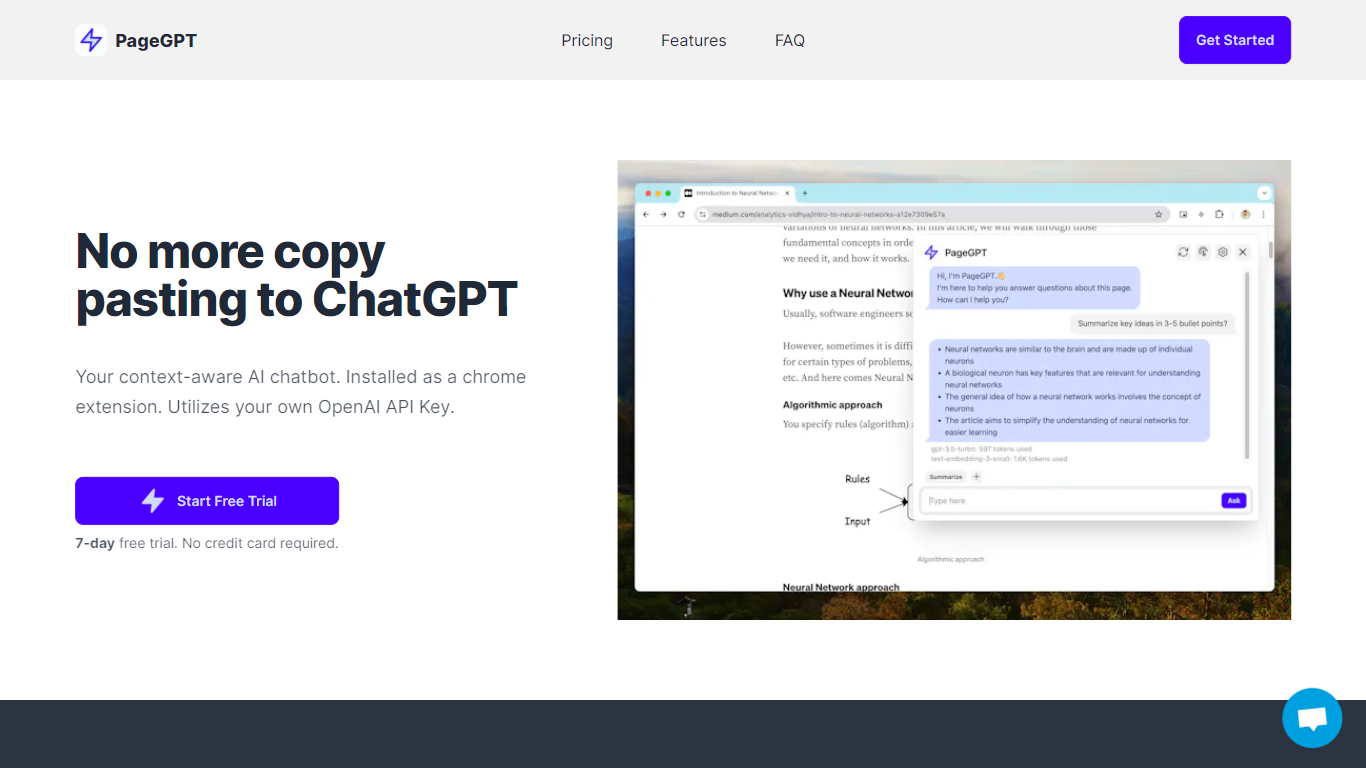Select the Introduction to Neural Networks browser tab
1366x768 pixels.
click(x=738, y=193)
